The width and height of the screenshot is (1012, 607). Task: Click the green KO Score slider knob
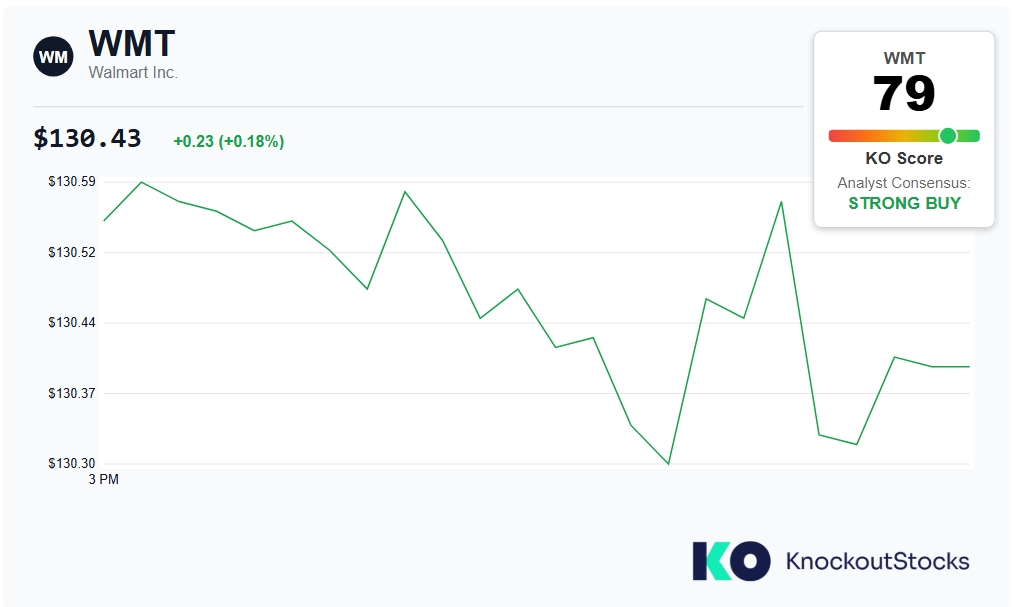947,136
